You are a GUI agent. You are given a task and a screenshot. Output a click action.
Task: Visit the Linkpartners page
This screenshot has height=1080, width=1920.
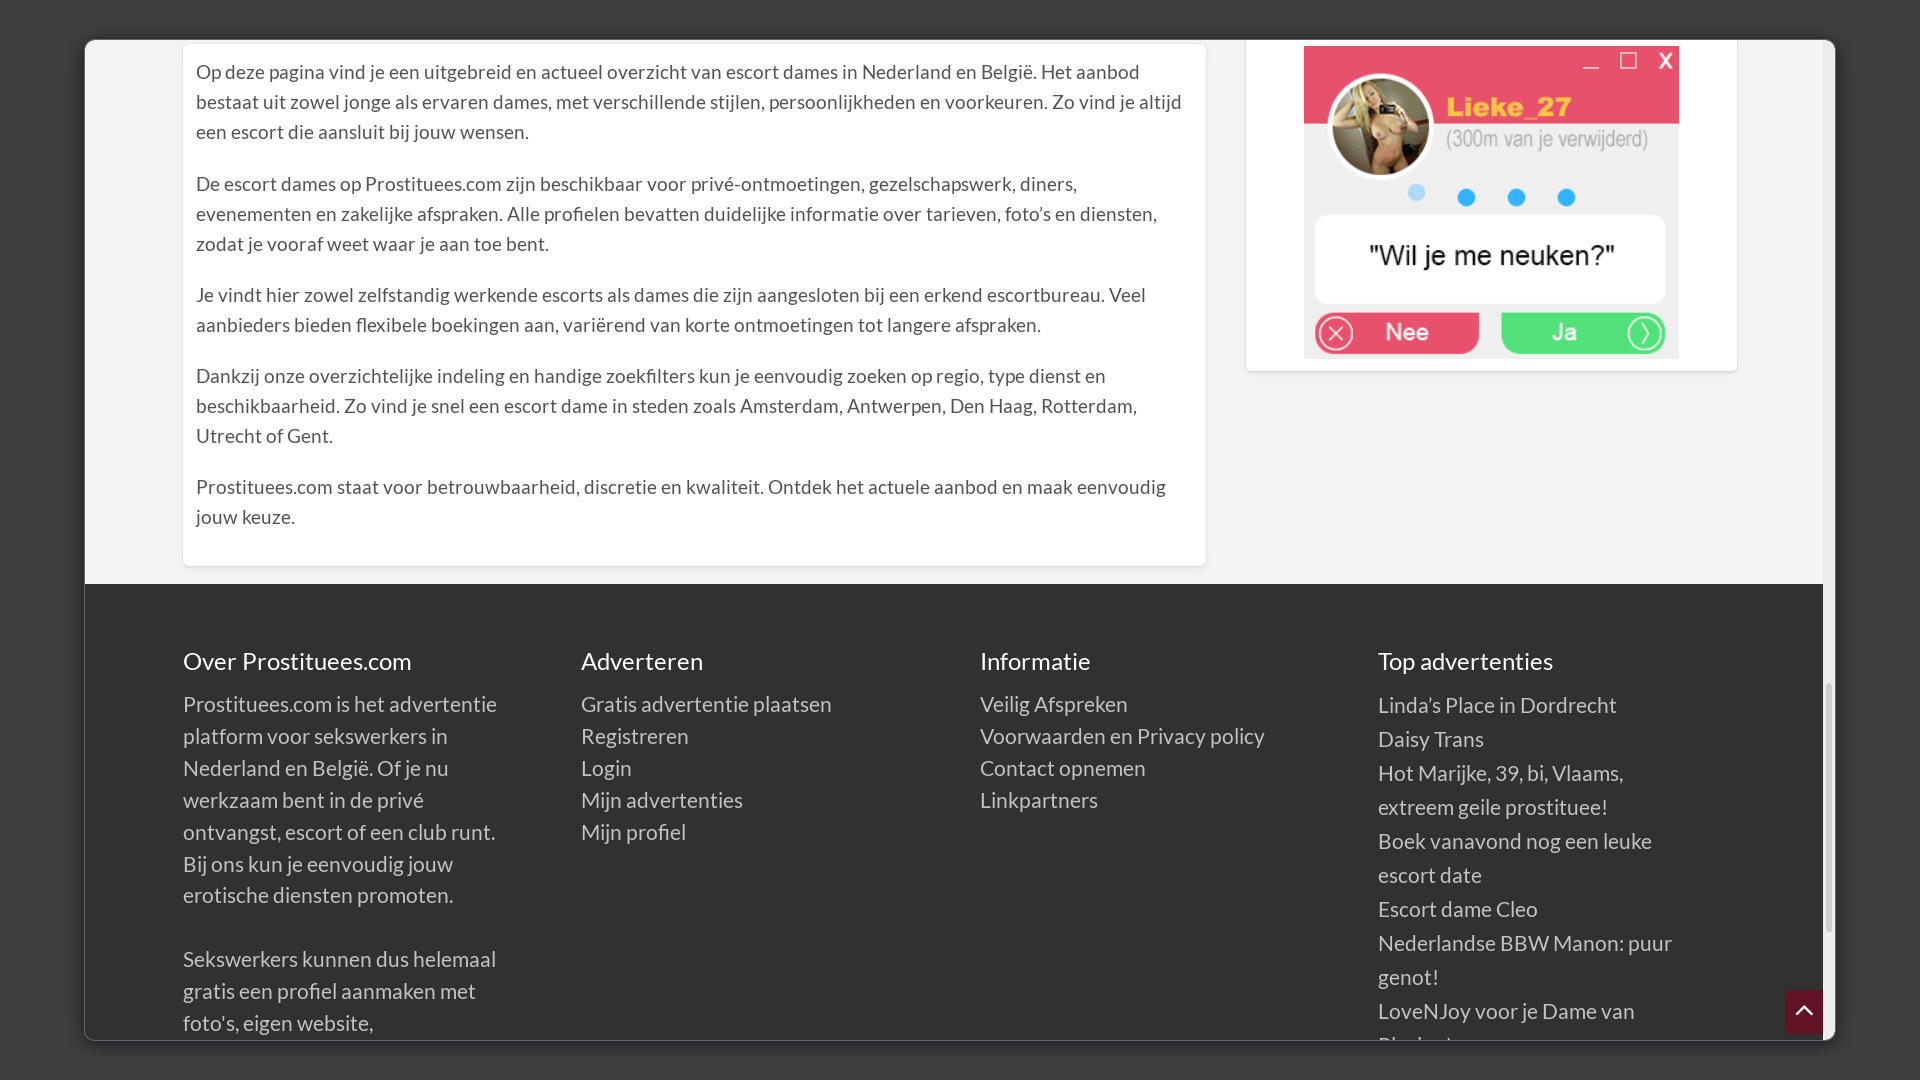pyautogui.click(x=1038, y=800)
